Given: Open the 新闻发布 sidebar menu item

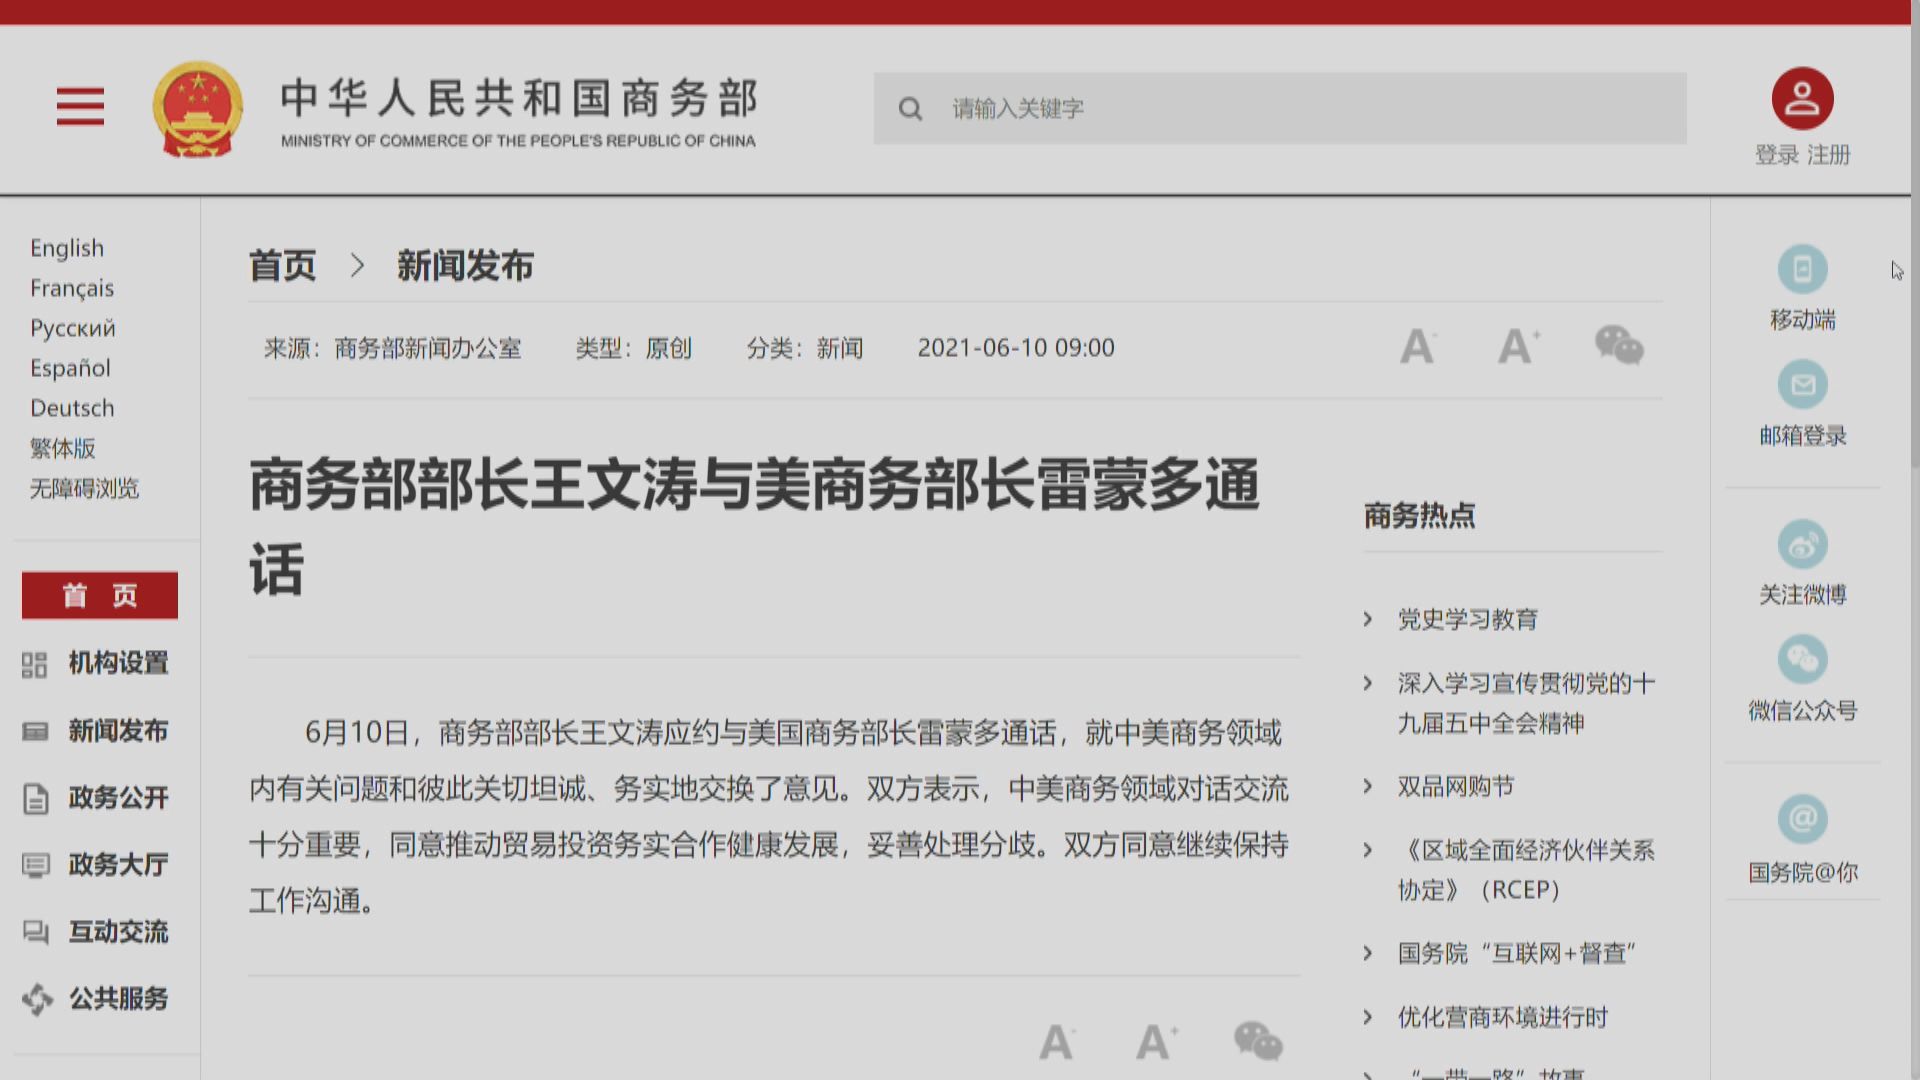Looking at the screenshot, I should (x=117, y=731).
